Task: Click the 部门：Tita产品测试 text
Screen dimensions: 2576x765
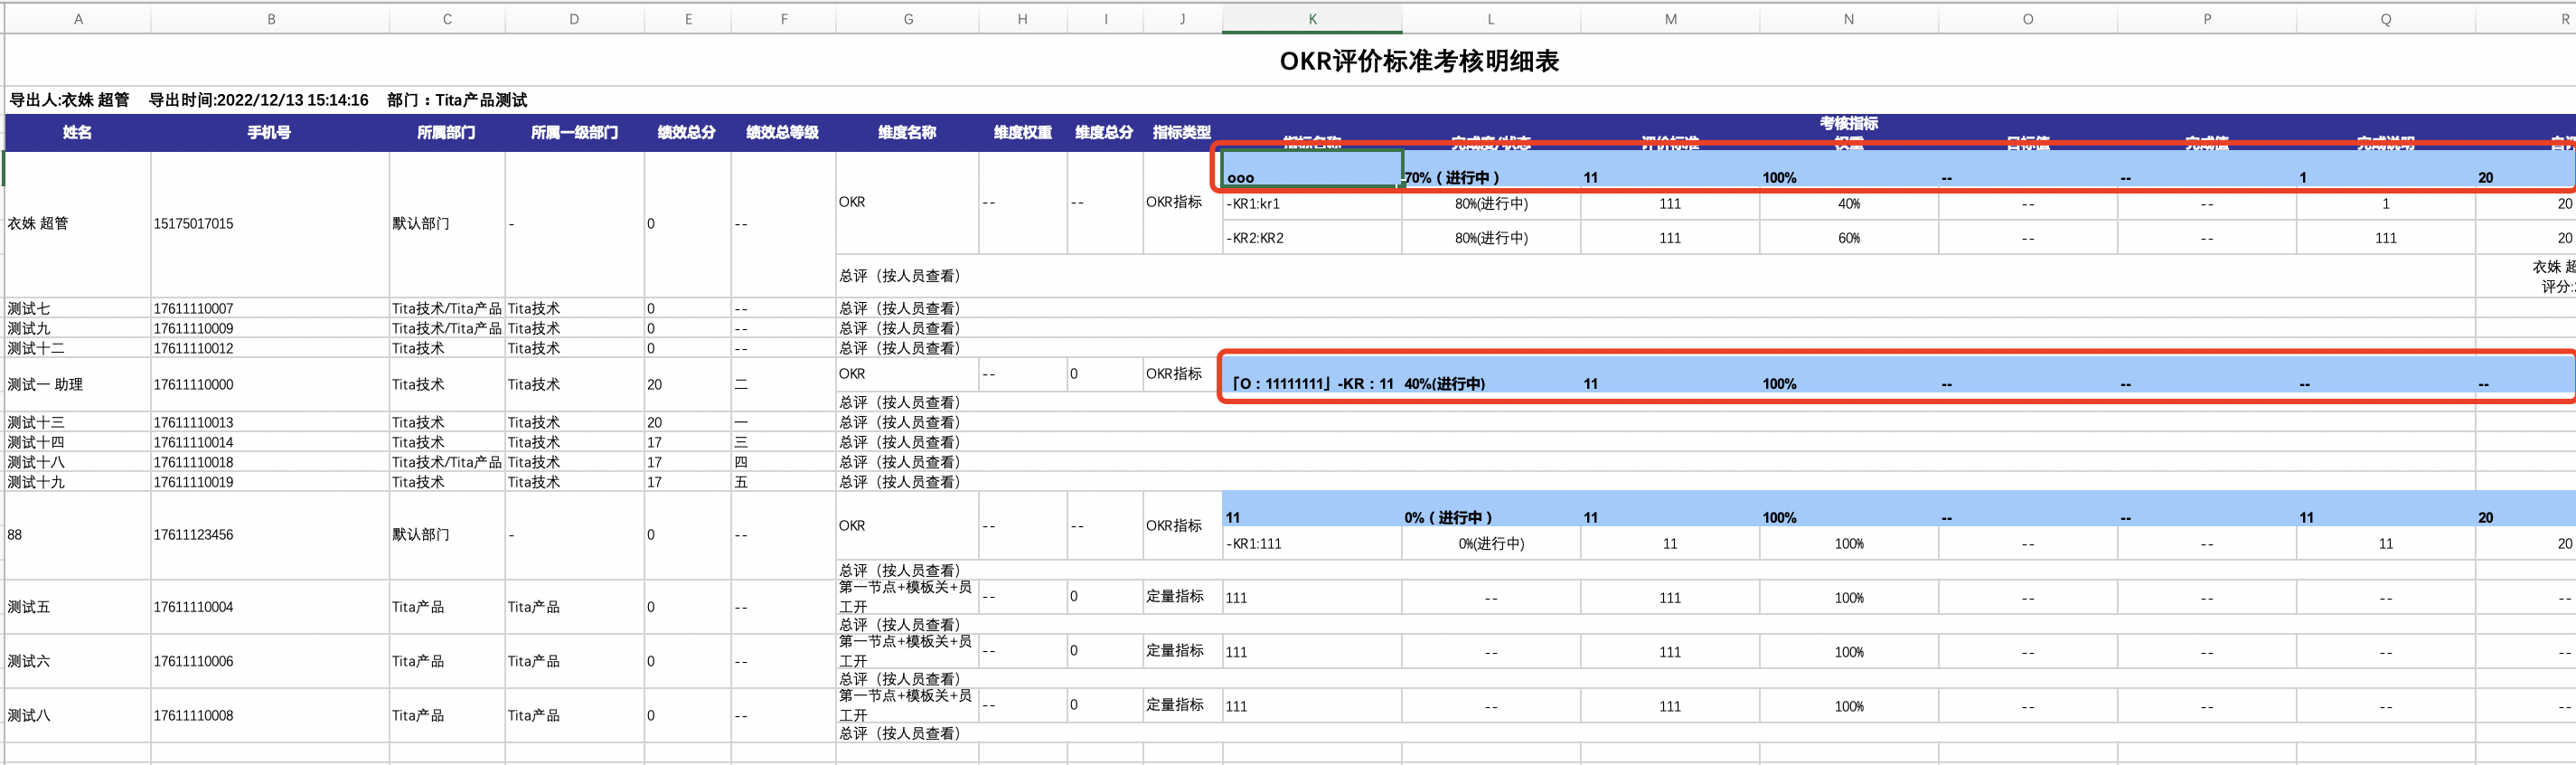Action: 457,100
